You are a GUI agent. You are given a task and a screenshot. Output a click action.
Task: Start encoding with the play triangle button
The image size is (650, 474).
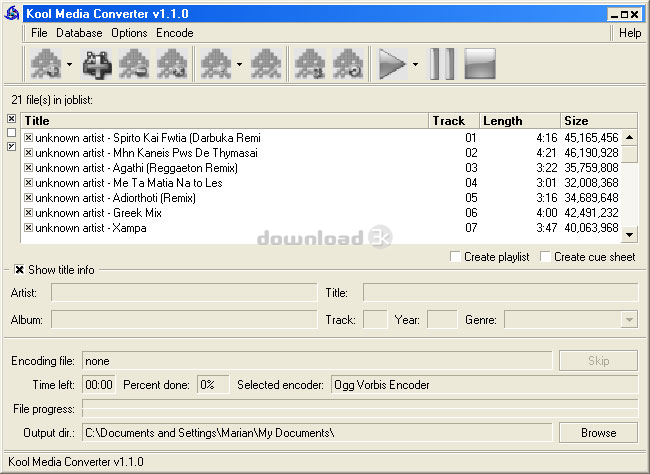392,64
